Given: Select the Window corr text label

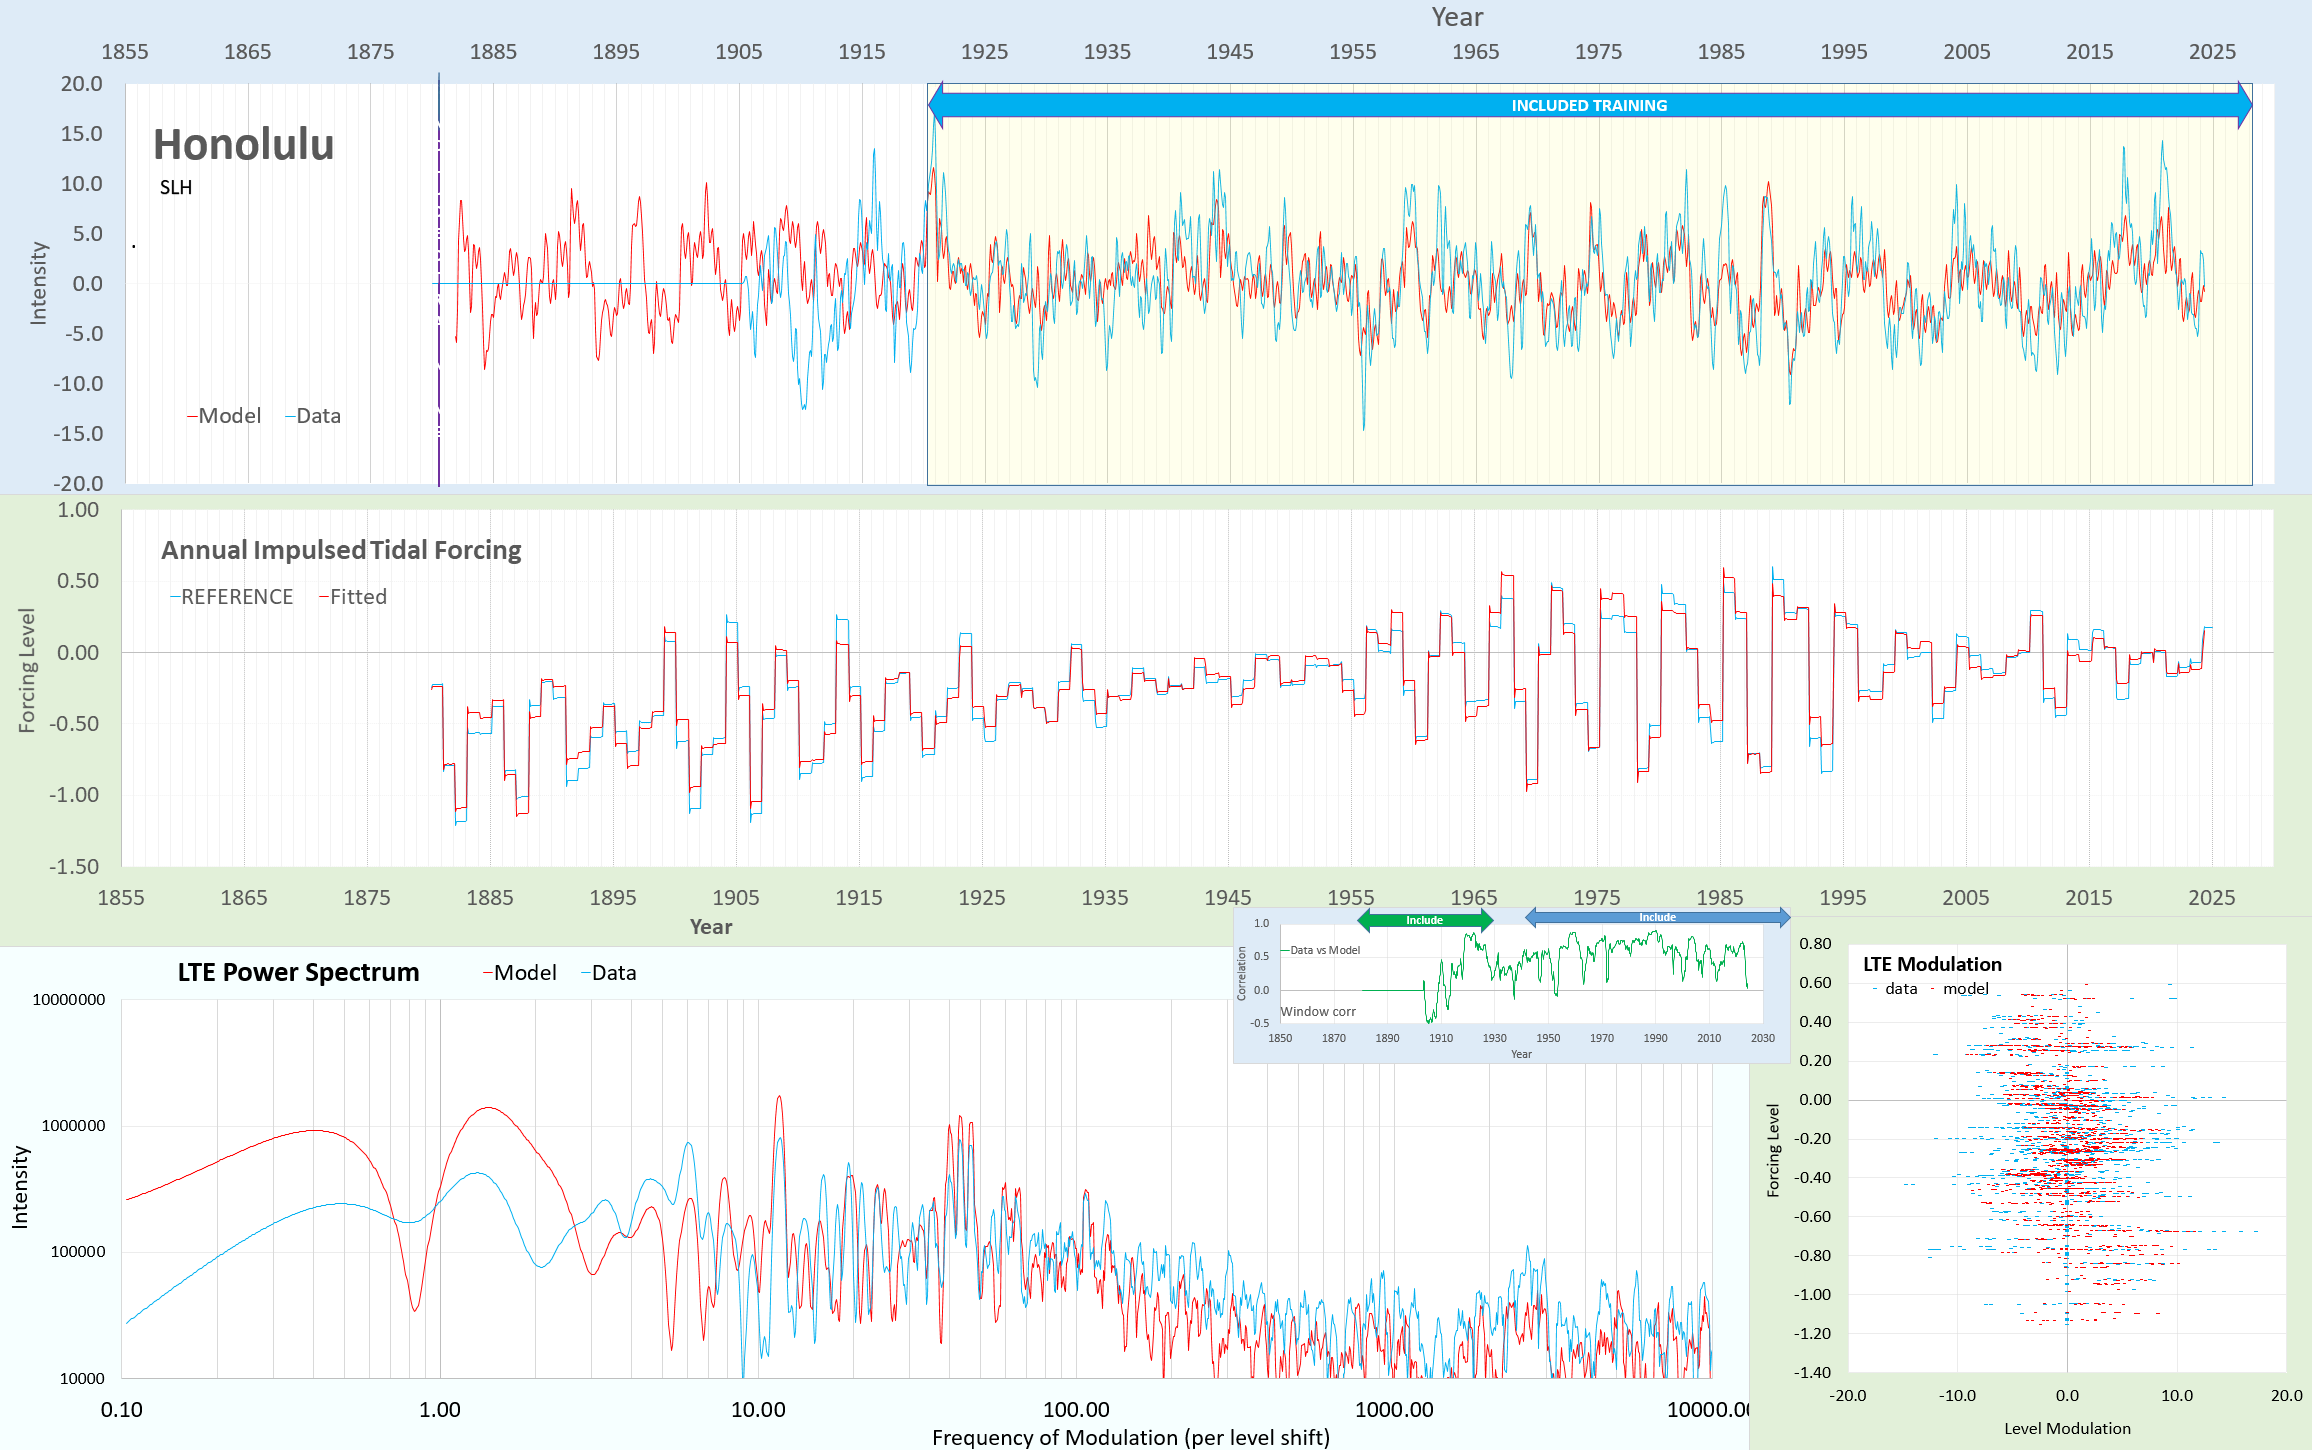Looking at the screenshot, I should 1318,1011.
